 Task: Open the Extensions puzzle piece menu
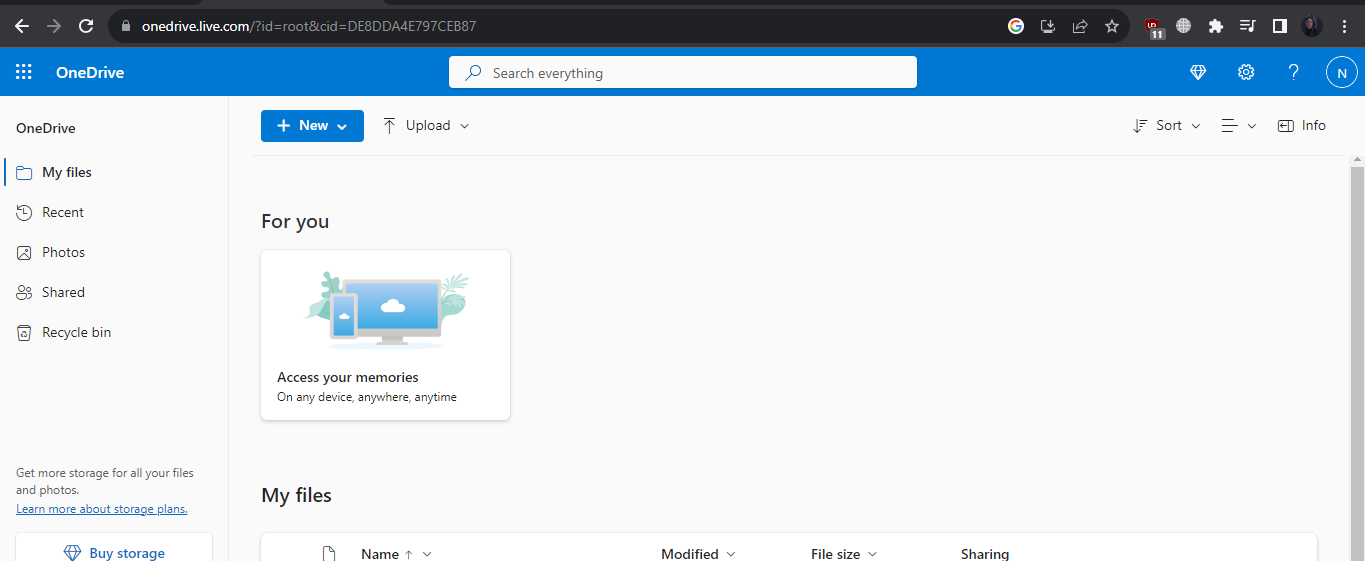click(x=1216, y=26)
